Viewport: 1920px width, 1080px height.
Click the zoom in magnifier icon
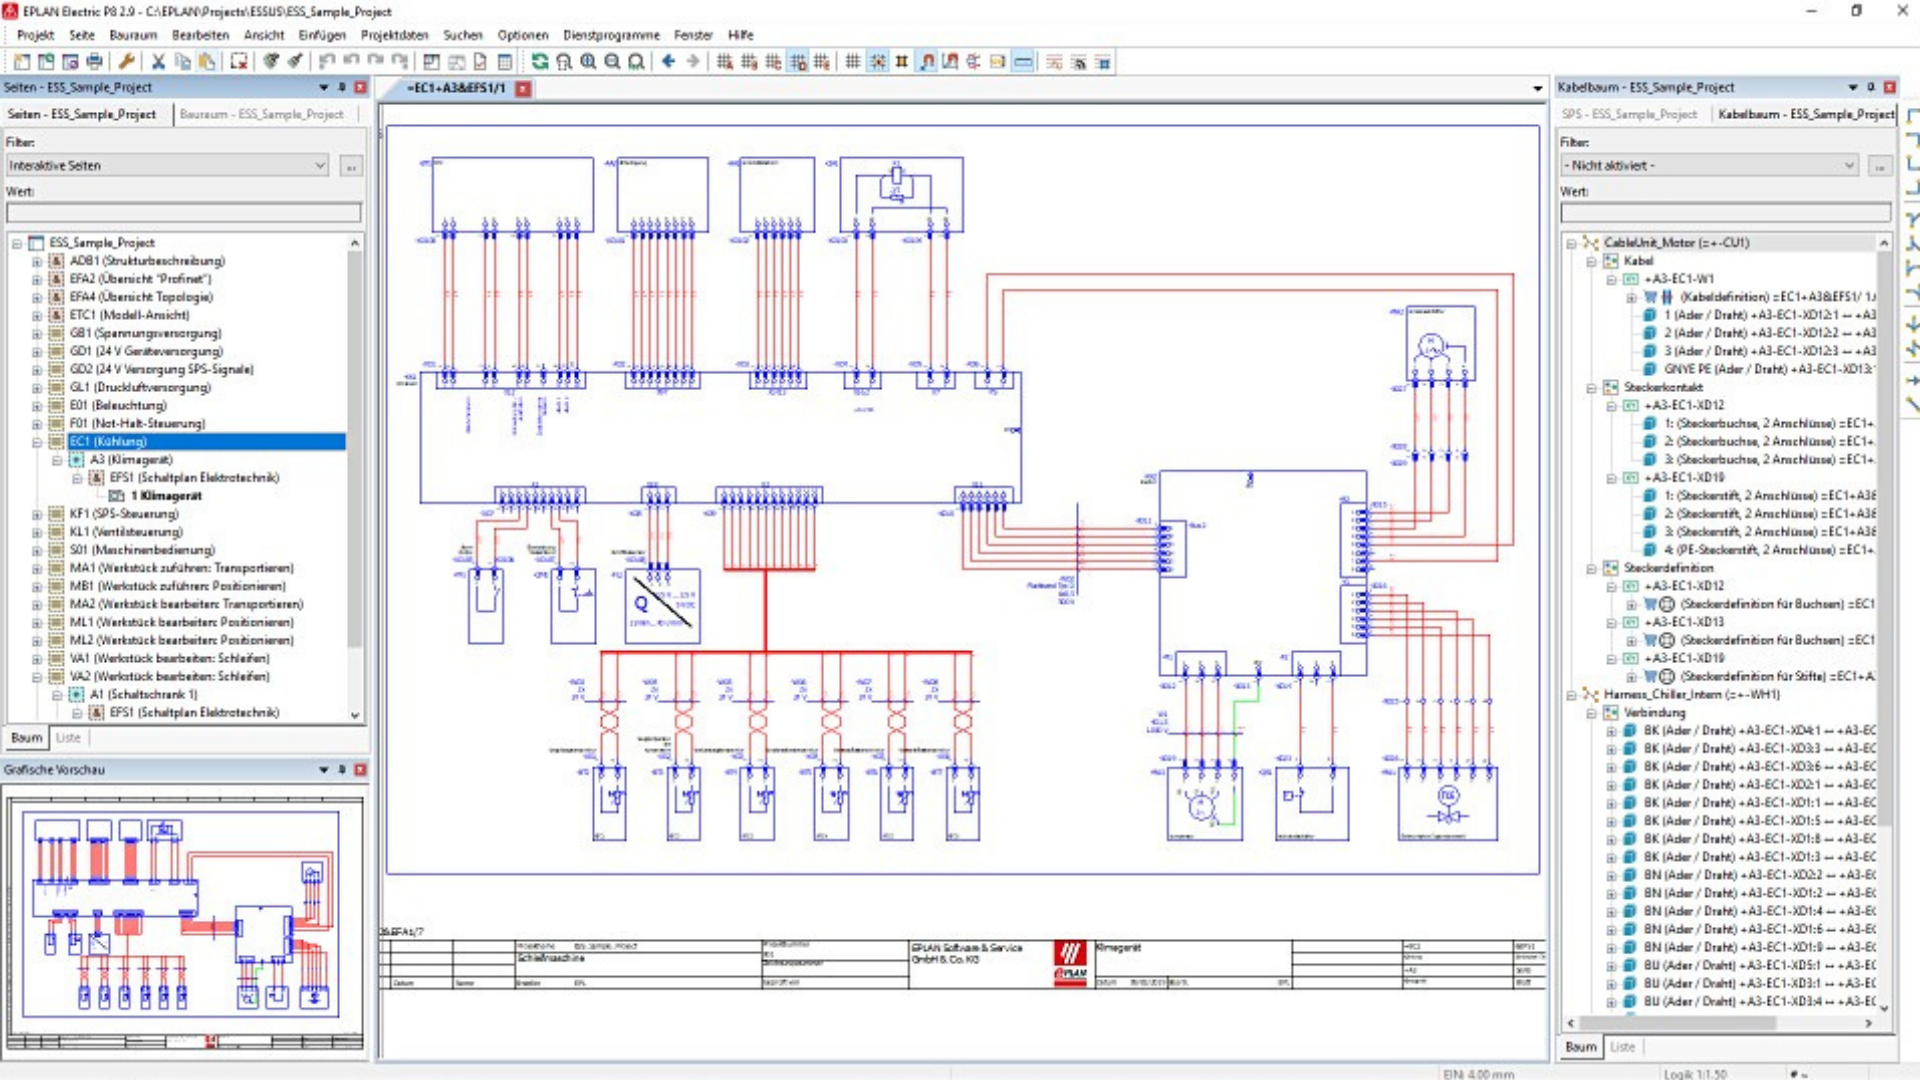tap(588, 62)
